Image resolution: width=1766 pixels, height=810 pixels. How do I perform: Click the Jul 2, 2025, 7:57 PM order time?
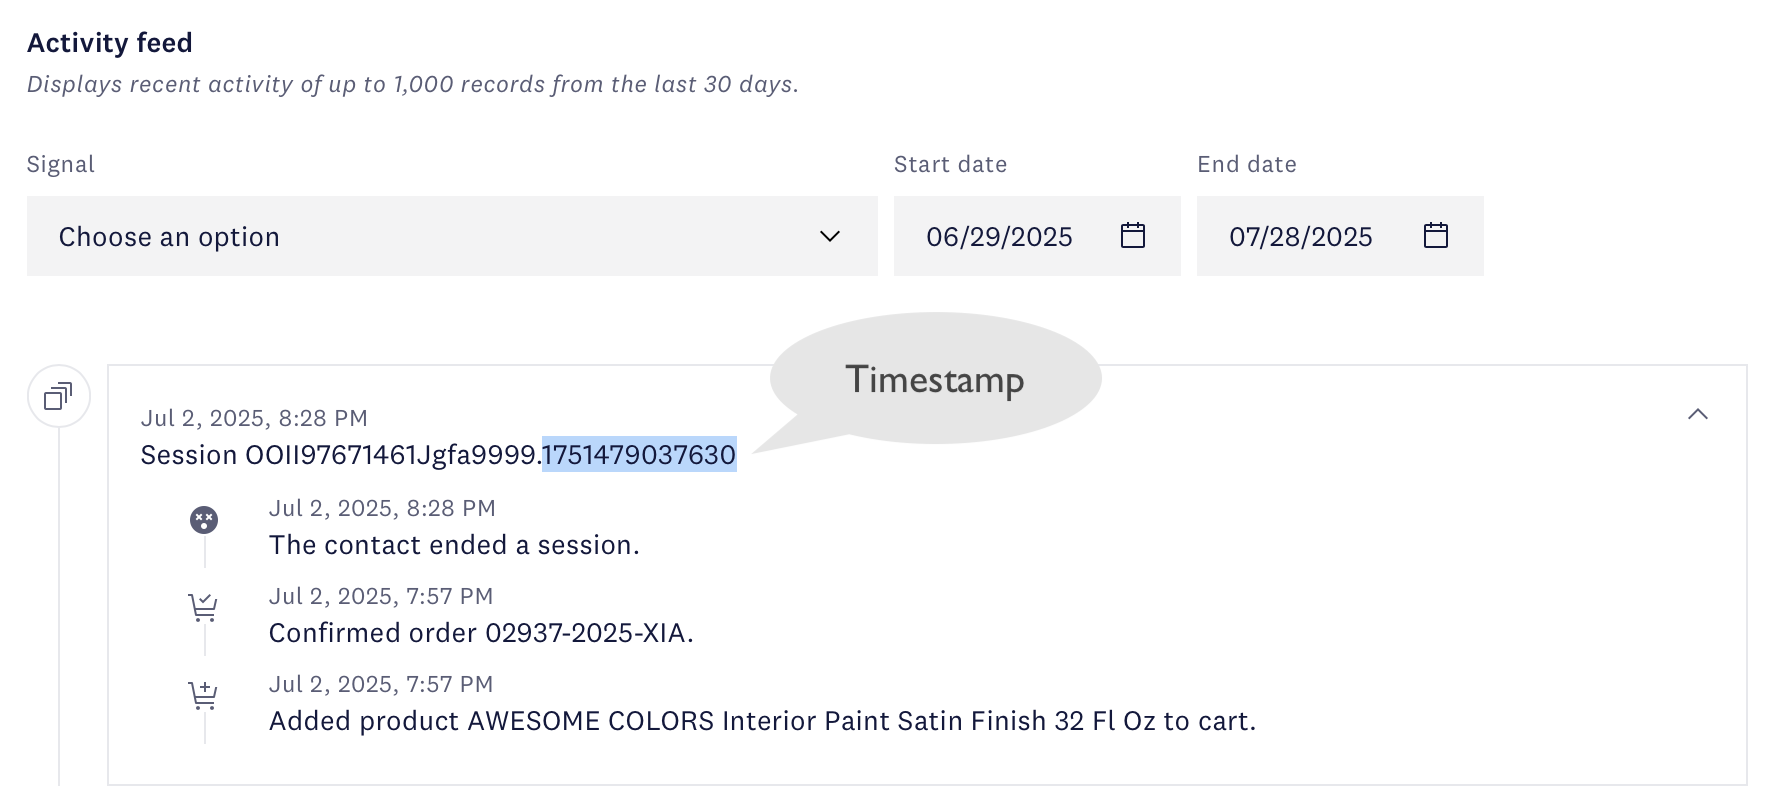(x=381, y=596)
